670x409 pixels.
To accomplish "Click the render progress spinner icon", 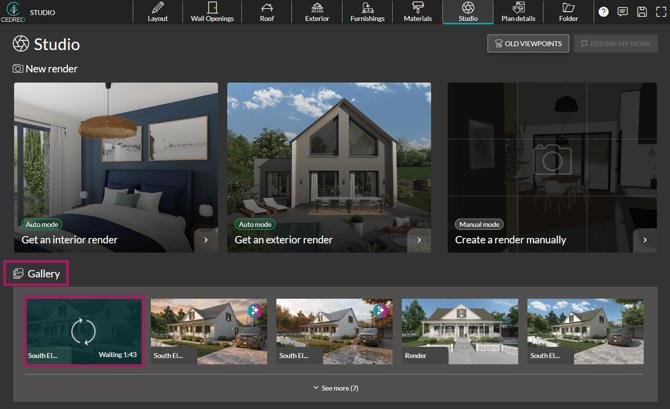I will 83,331.
